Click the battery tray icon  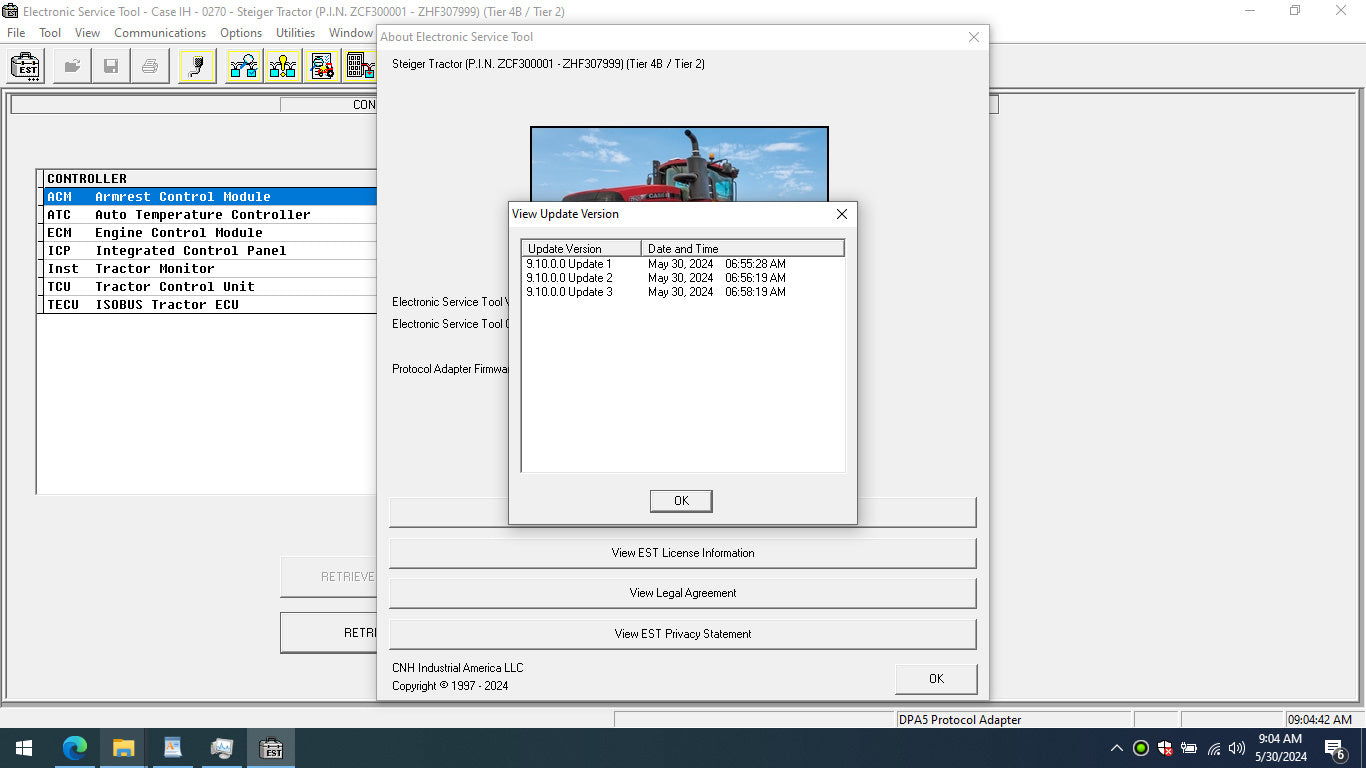point(1189,748)
